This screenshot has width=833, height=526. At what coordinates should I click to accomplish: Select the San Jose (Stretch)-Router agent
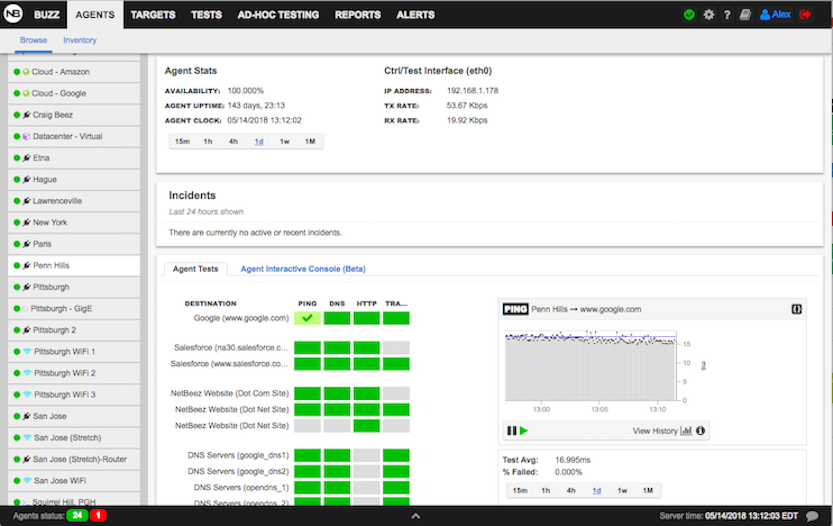click(x=74, y=460)
